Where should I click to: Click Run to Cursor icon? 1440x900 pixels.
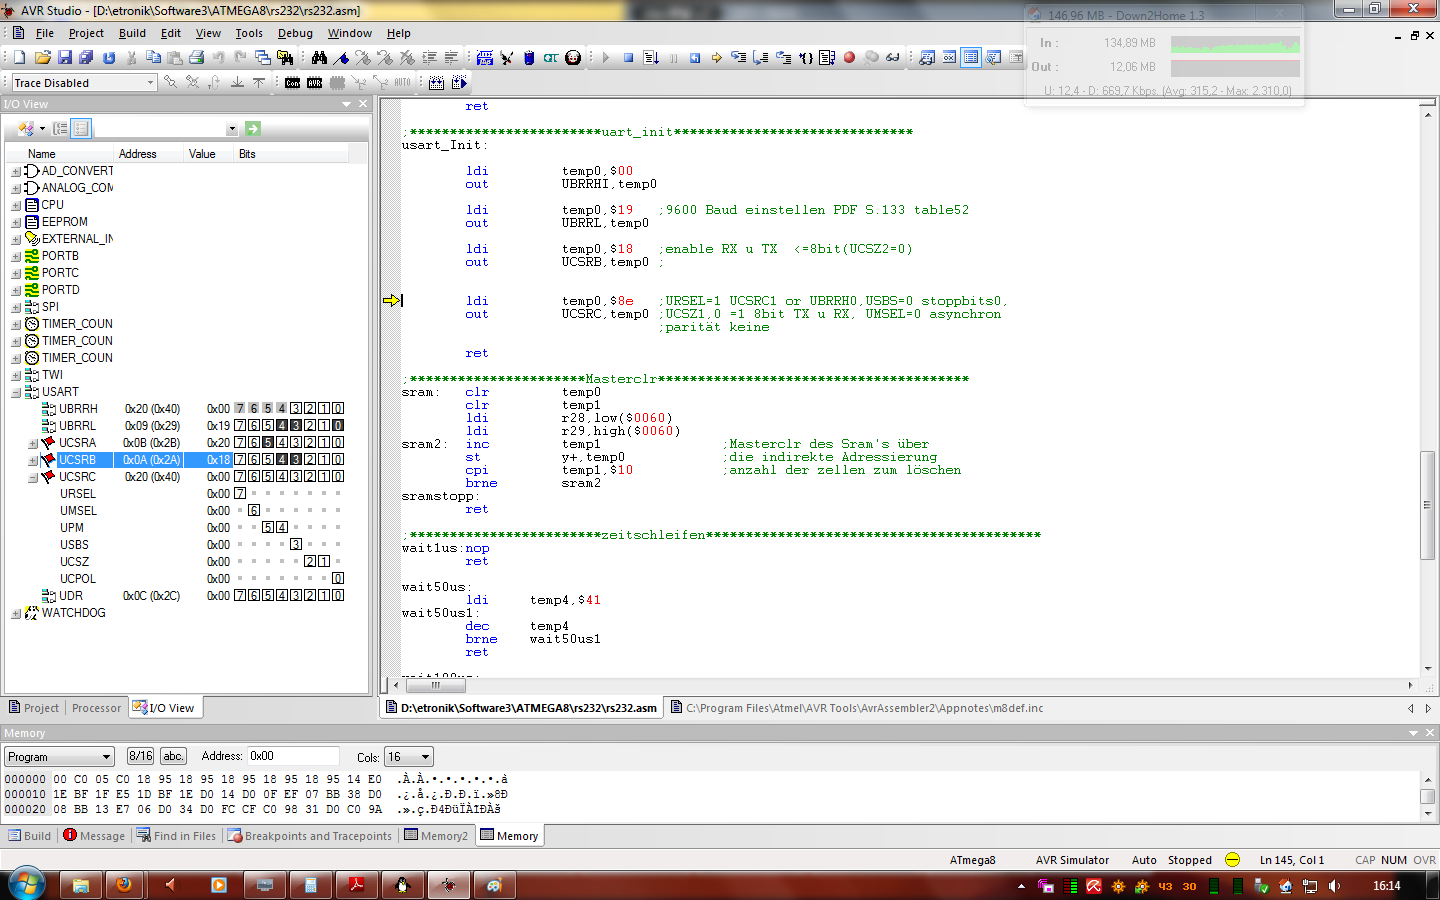point(805,58)
